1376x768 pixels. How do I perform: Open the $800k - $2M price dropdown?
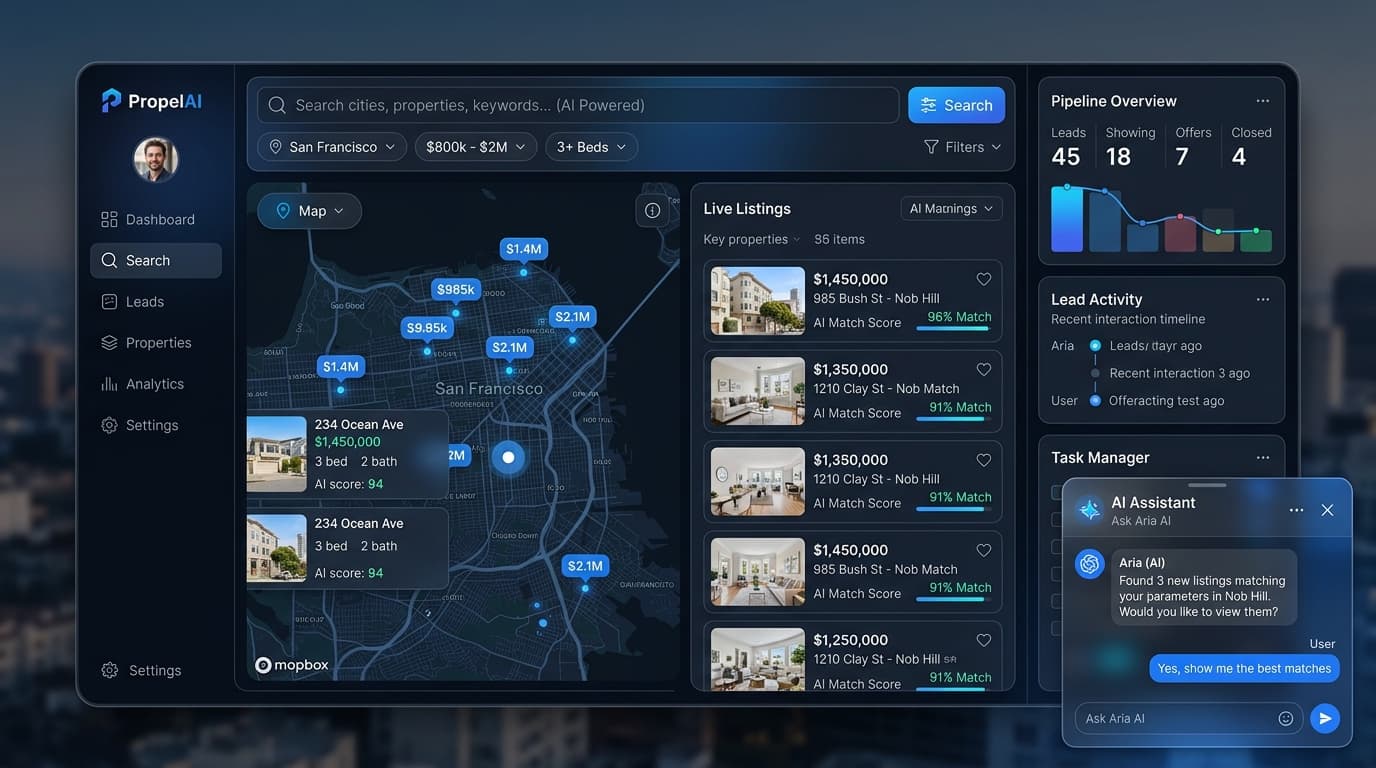click(476, 147)
